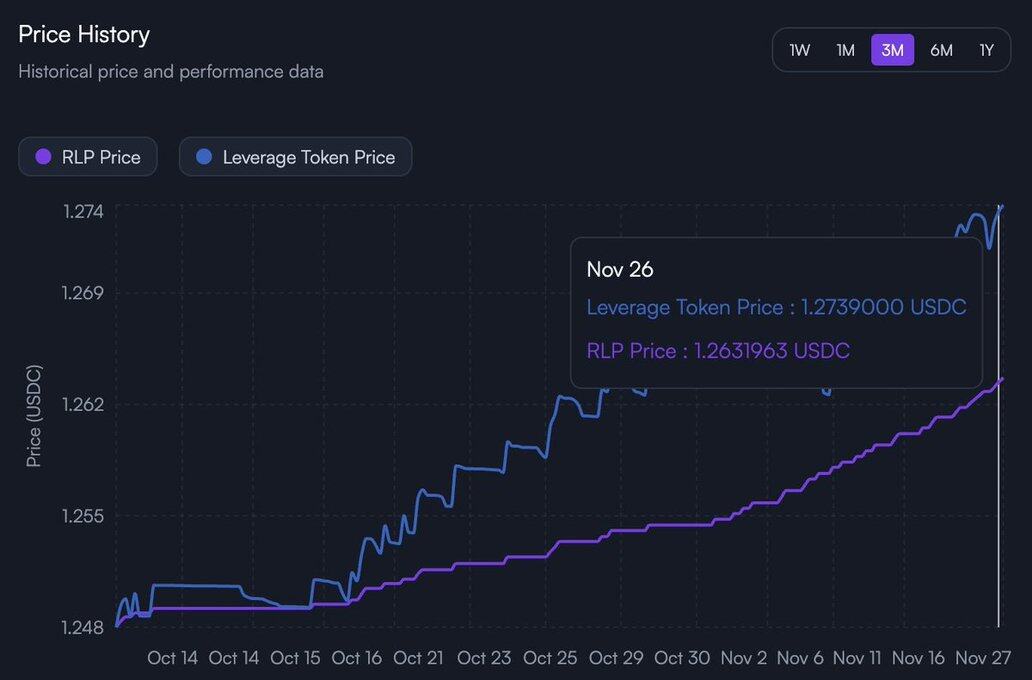This screenshot has width=1032, height=680.
Task: Switch to the 1Y time range
Action: [x=987, y=50]
